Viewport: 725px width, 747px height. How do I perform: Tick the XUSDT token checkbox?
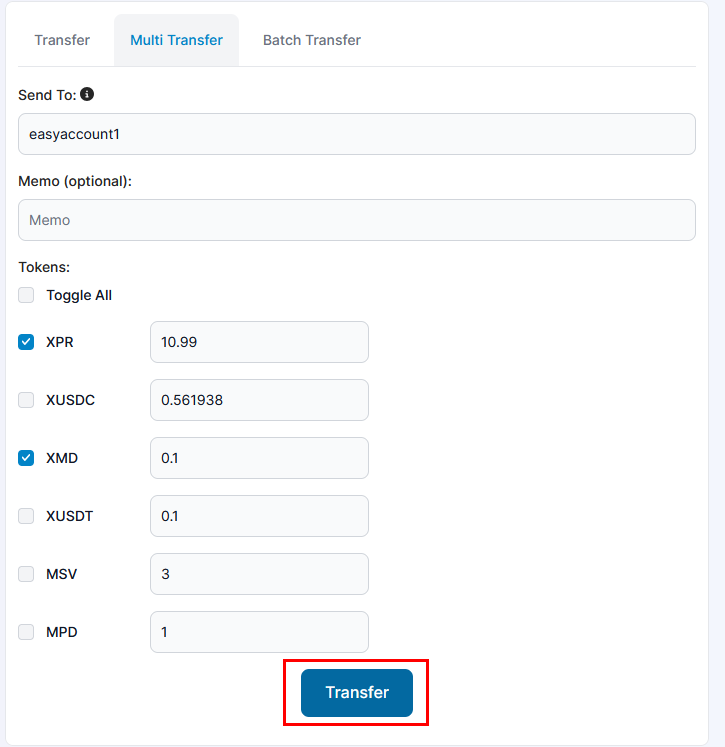27,516
